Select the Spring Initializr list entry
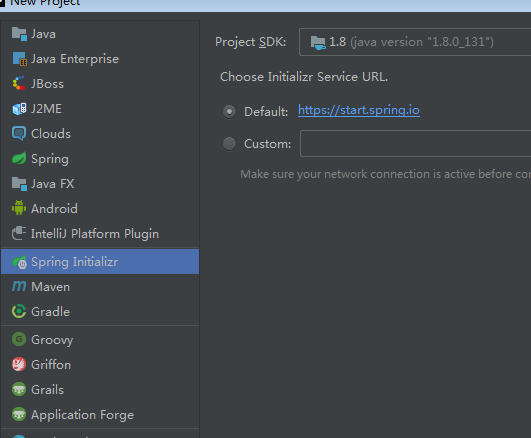 point(100,262)
